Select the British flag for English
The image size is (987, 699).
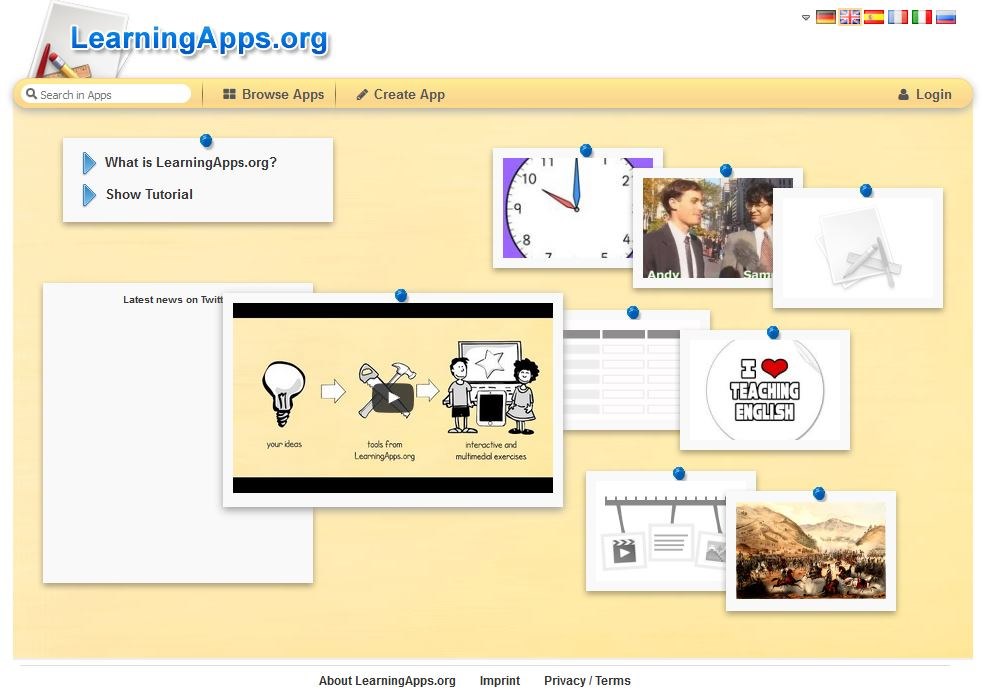tap(849, 17)
